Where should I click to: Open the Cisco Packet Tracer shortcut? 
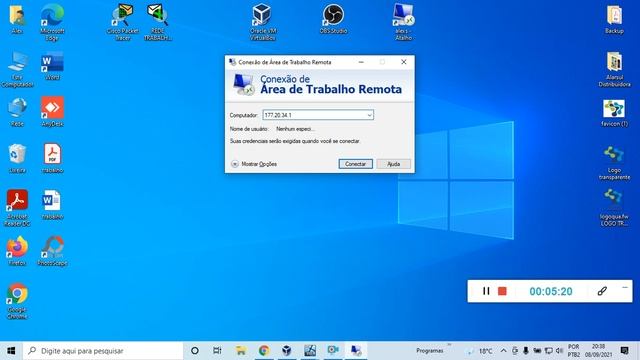click(122, 22)
